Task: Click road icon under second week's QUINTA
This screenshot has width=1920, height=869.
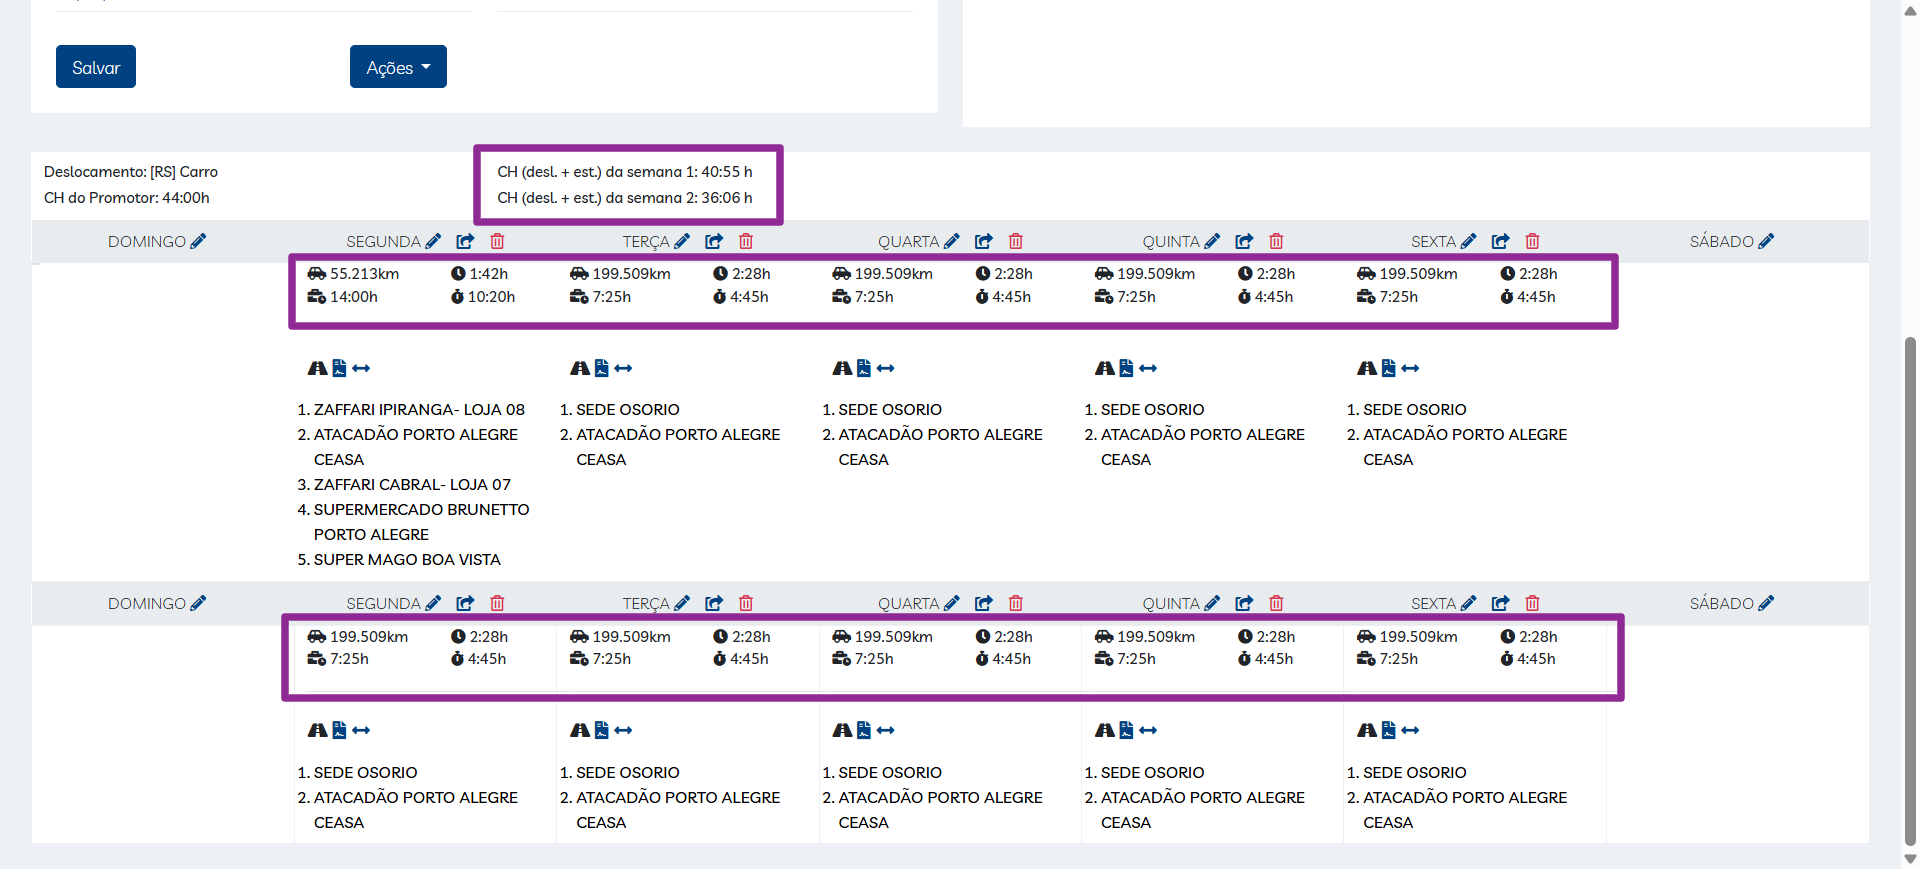Action: pos(1104,730)
